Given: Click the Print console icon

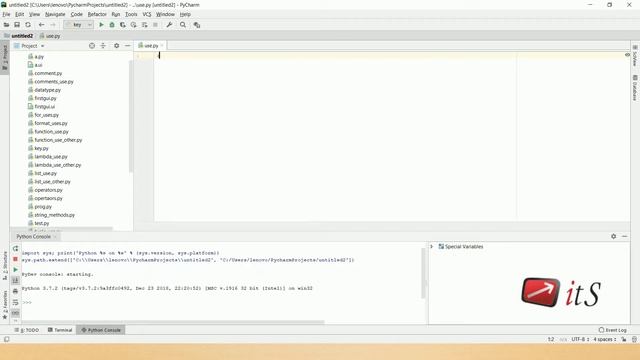Looking at the screenshot, I should point(16,291).
